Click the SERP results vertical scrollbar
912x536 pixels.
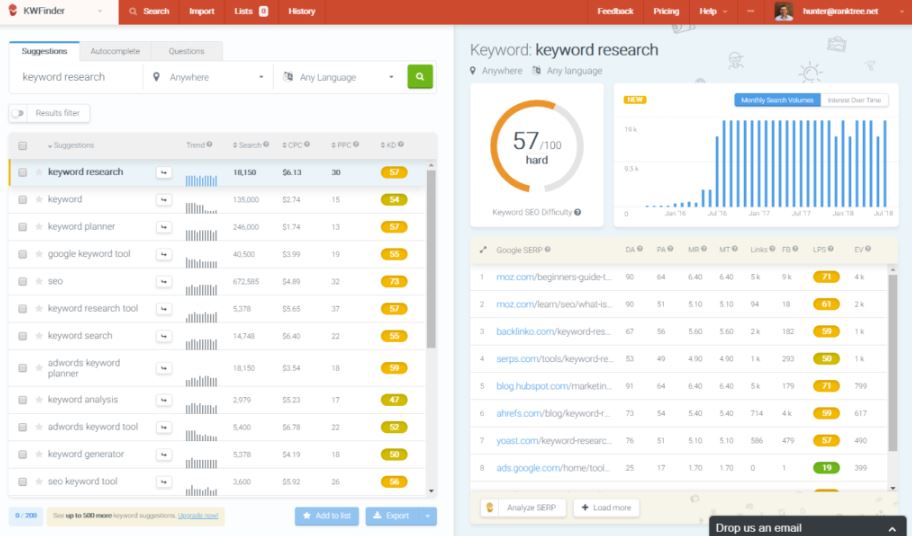tap(893, 363)
